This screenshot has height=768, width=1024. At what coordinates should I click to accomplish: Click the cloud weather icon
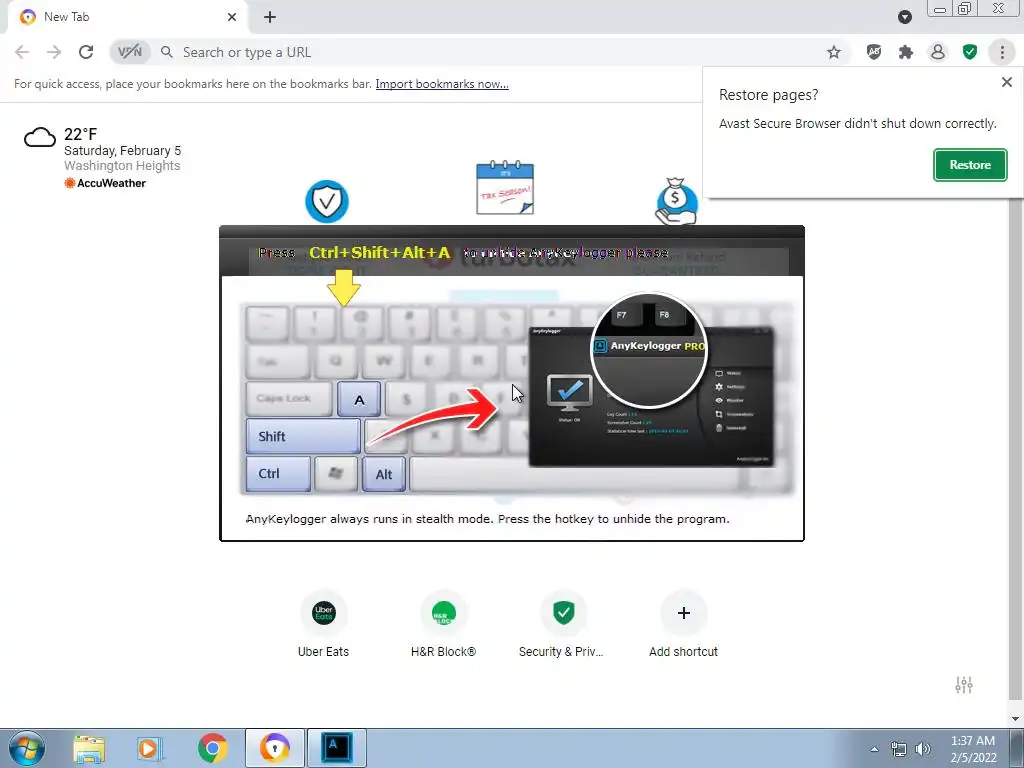39,138
